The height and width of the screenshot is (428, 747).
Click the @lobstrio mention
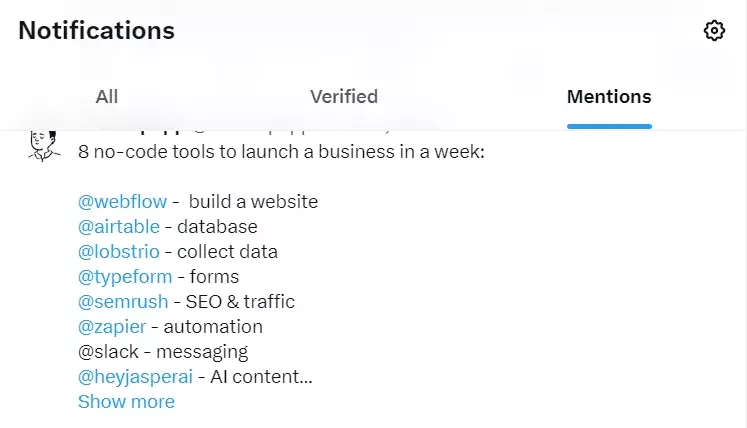click(x=119, y=252)
